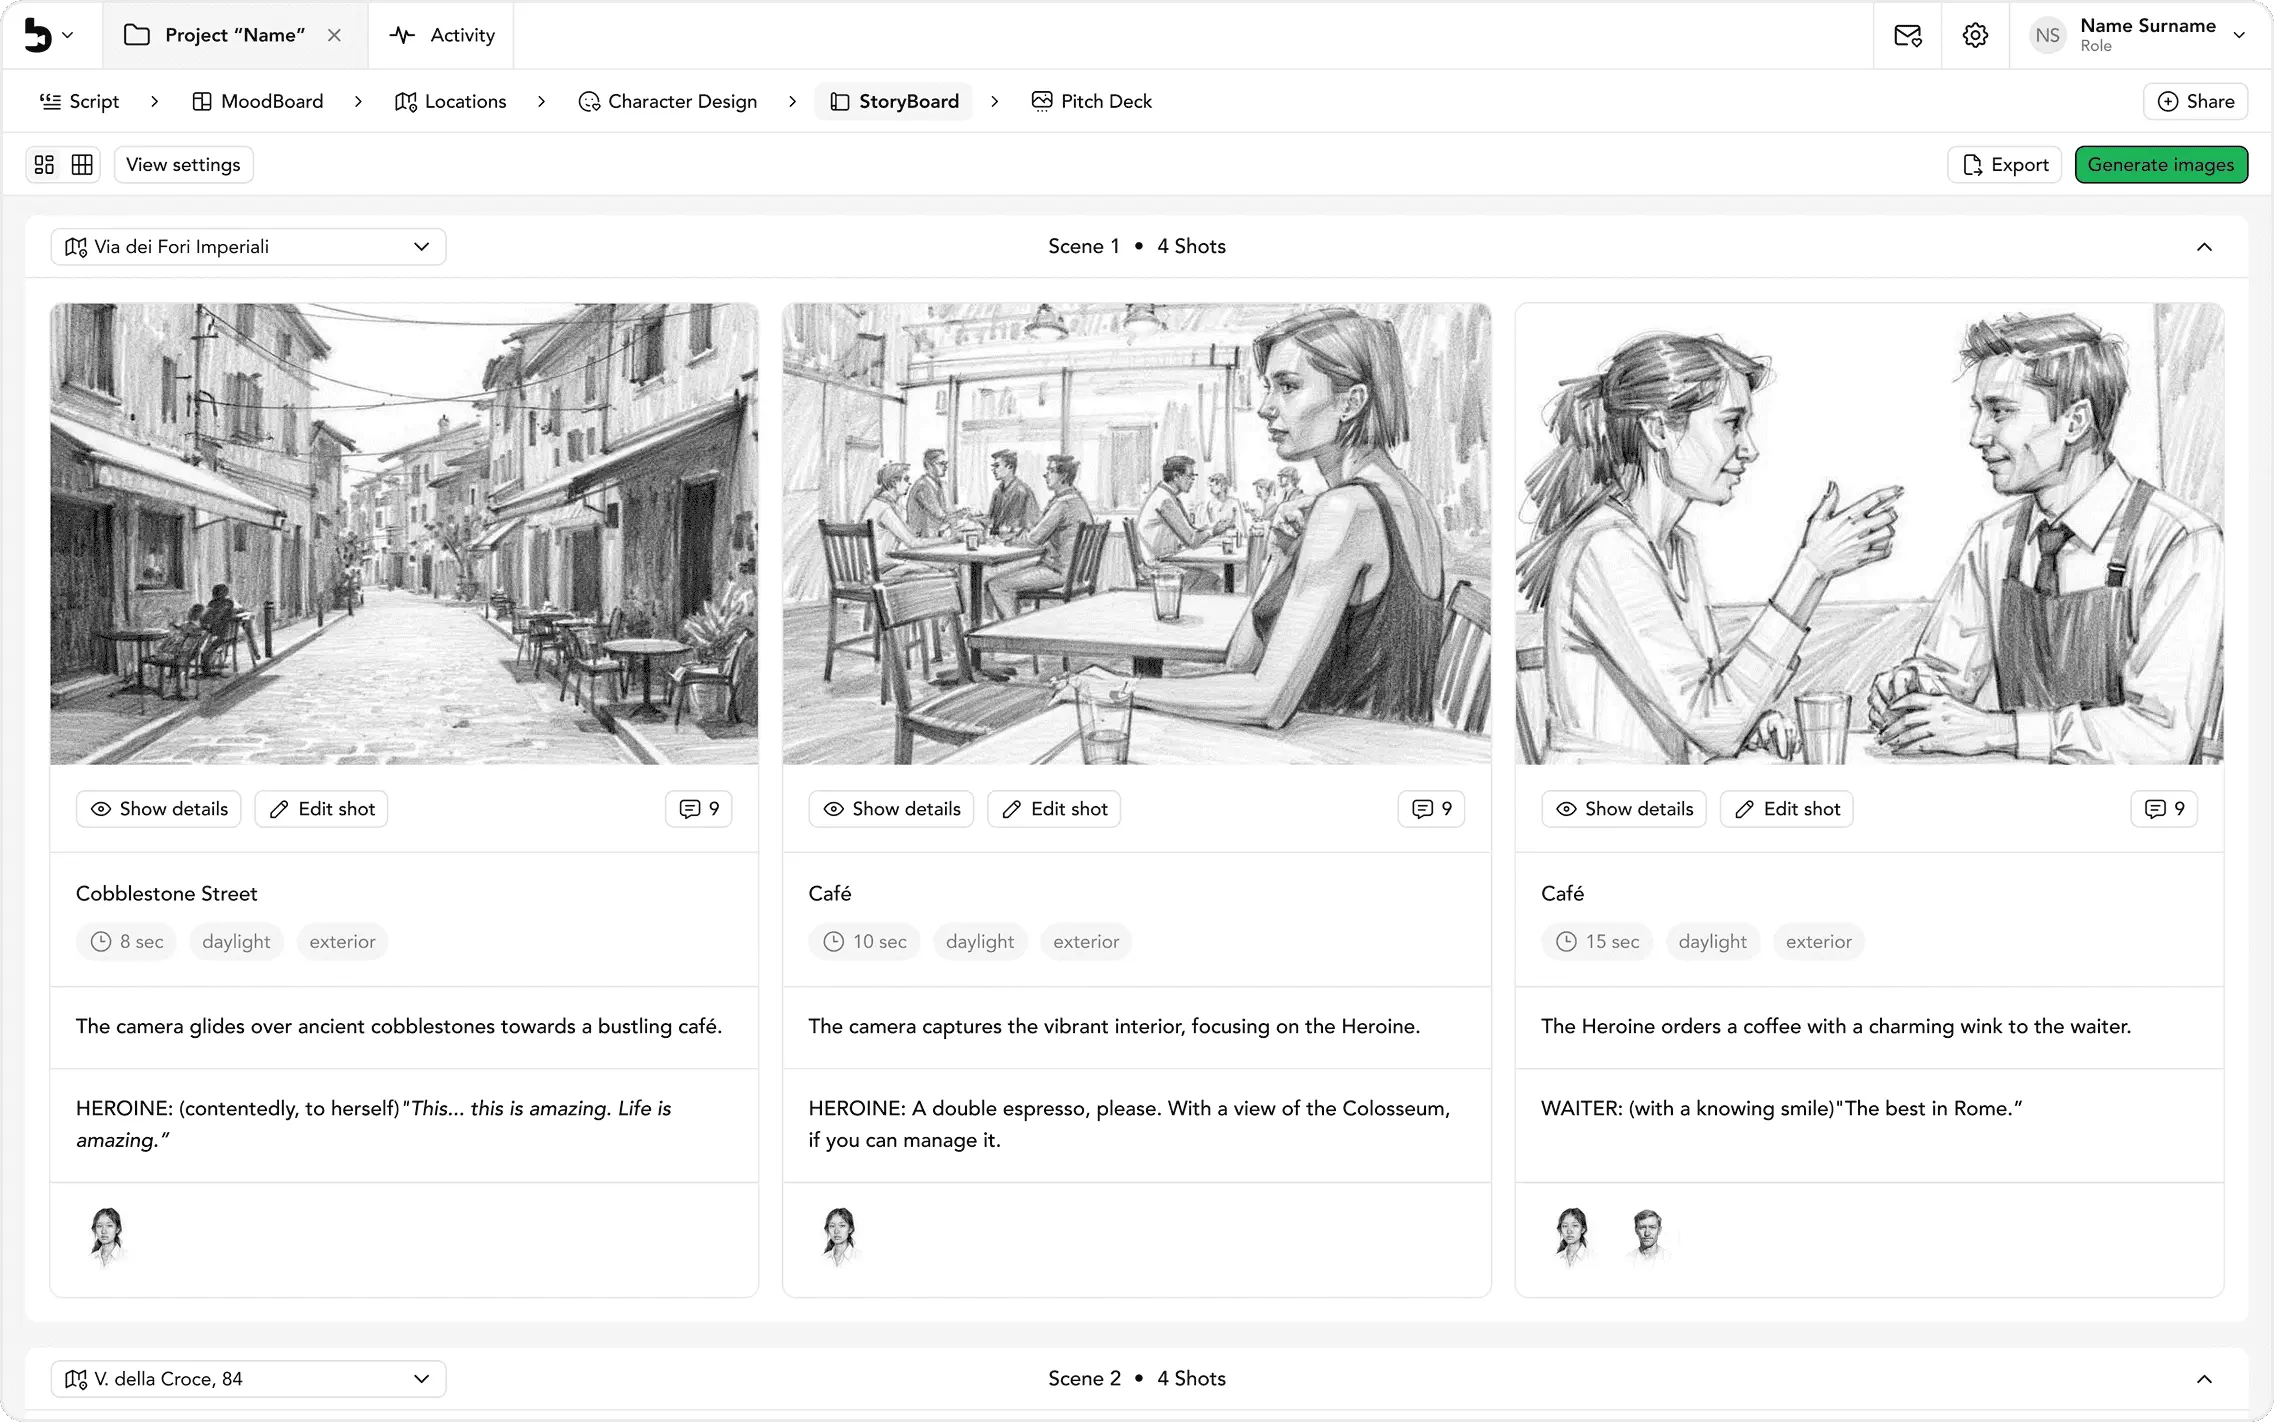
Task: Switch to card layout view icon
Action: tap(44, 164)
